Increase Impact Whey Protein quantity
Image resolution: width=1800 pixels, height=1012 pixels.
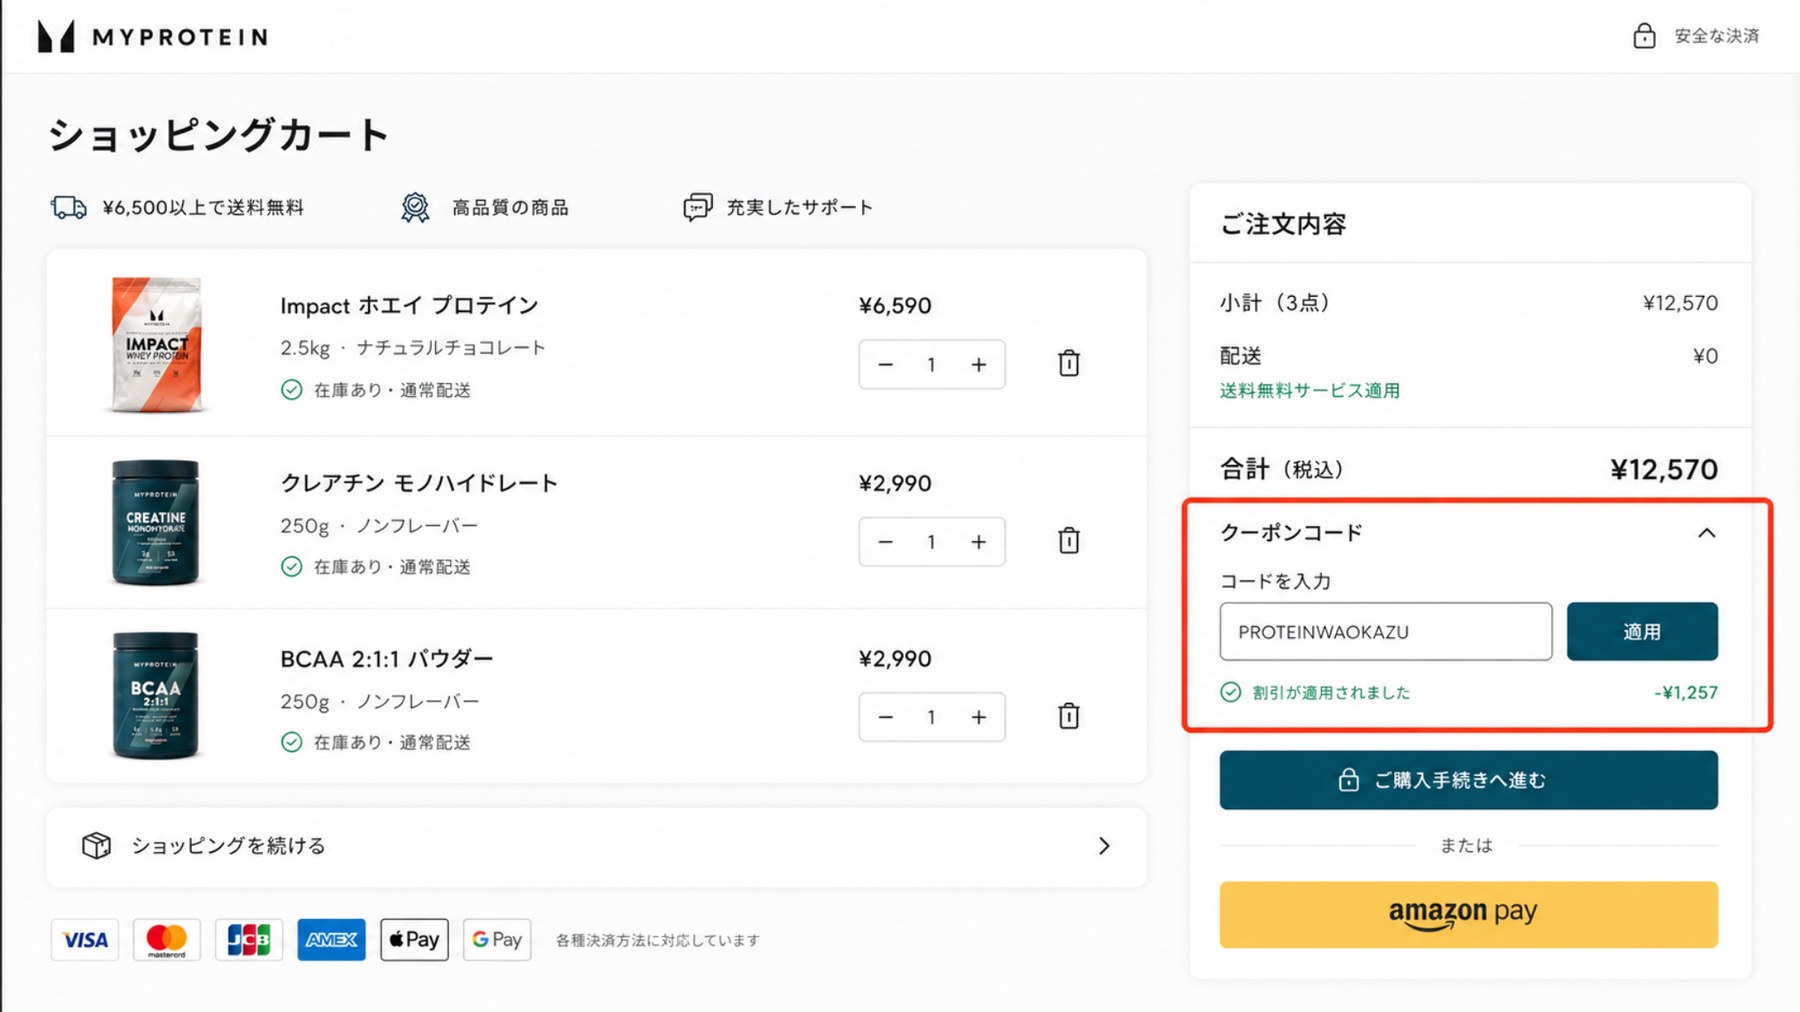[x=979, y=365]
